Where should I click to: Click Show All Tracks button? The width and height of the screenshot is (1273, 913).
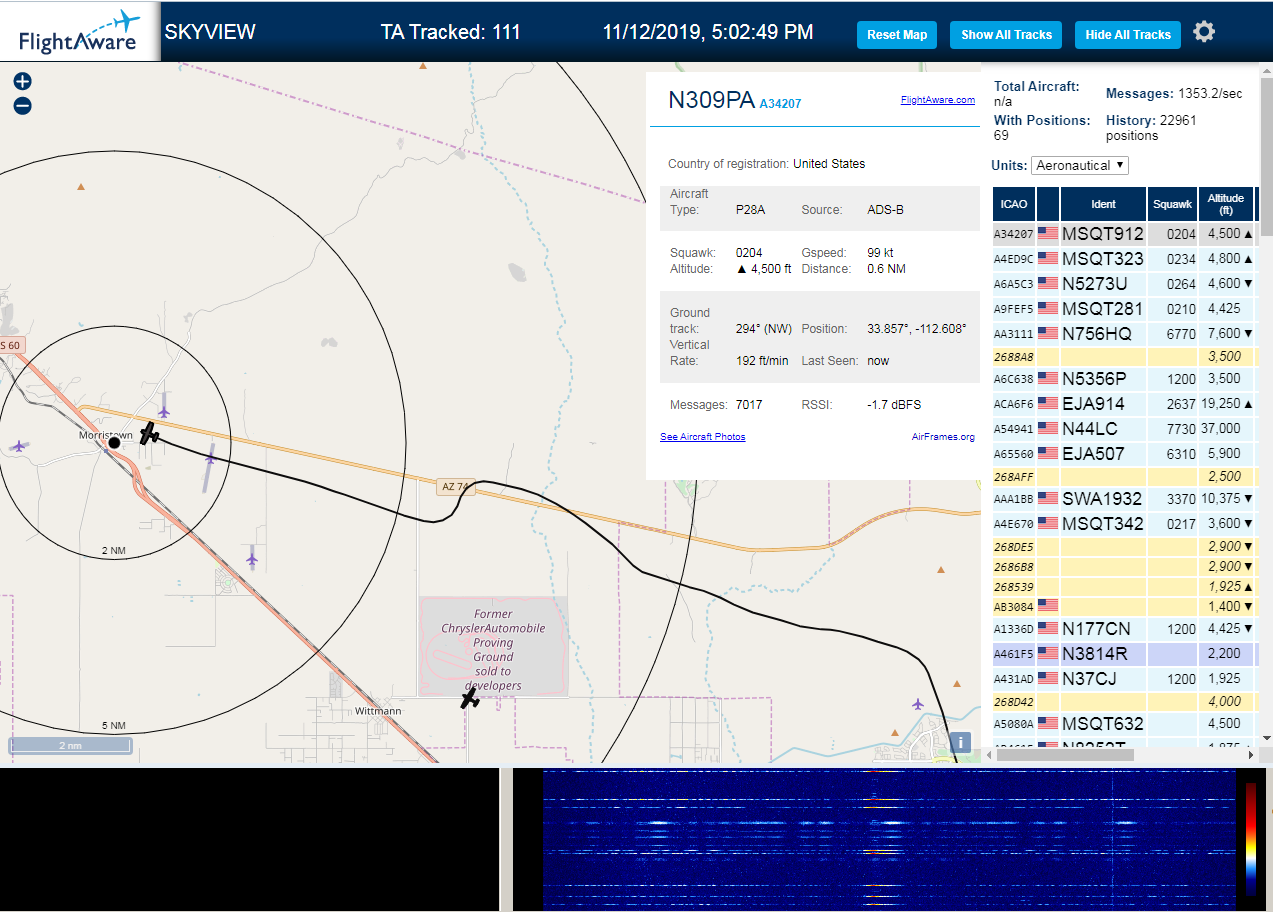click(x=1007, y=34)
